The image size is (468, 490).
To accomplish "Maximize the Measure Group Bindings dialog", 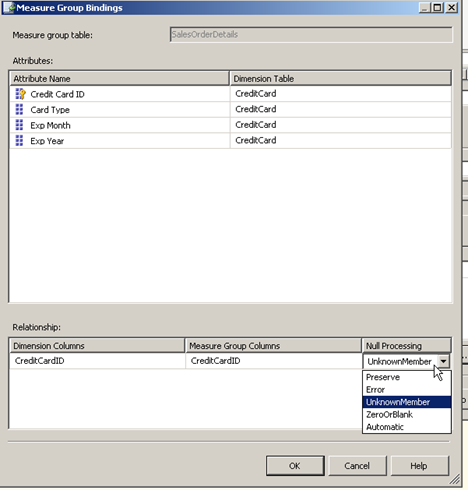I will 437,7.
